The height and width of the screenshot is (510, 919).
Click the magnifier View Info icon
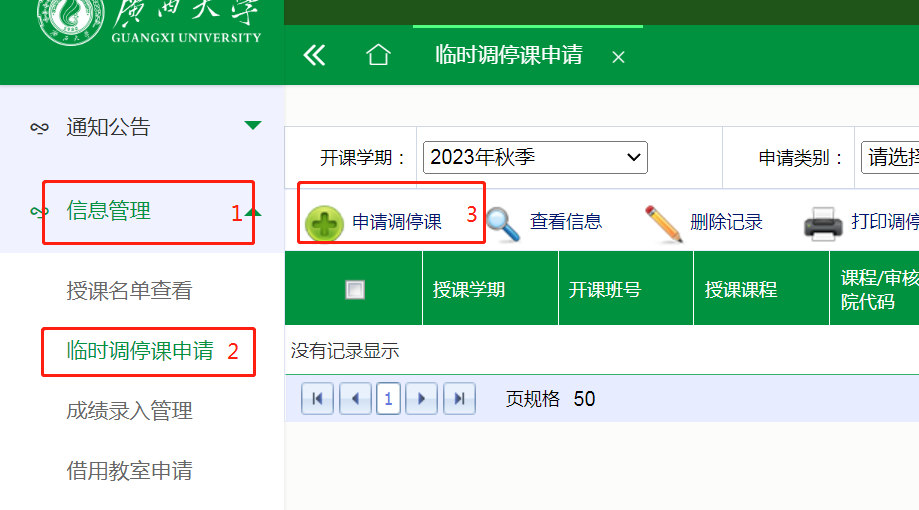point(503,223)
